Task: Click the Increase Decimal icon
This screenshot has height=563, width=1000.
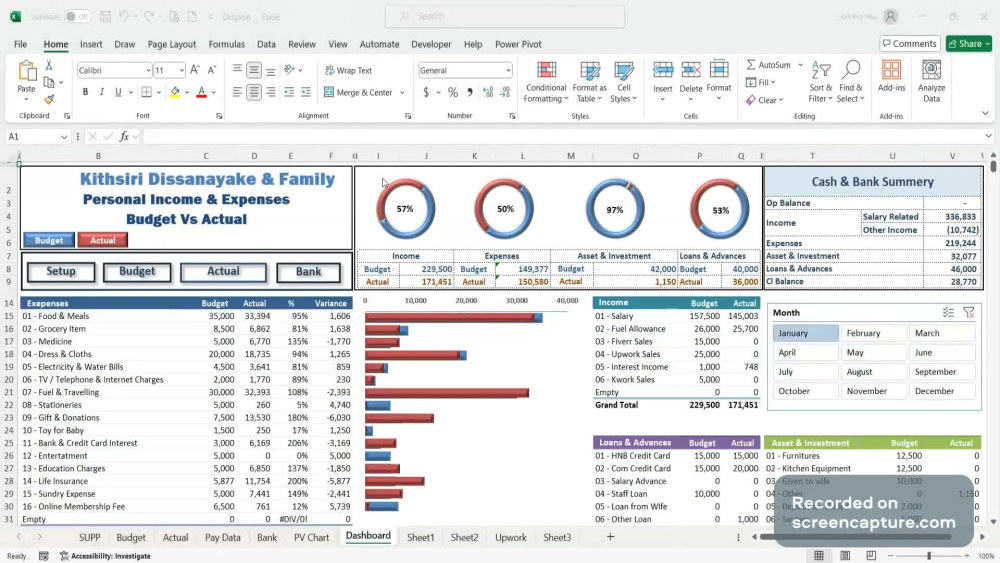Action: click(488, 92)
